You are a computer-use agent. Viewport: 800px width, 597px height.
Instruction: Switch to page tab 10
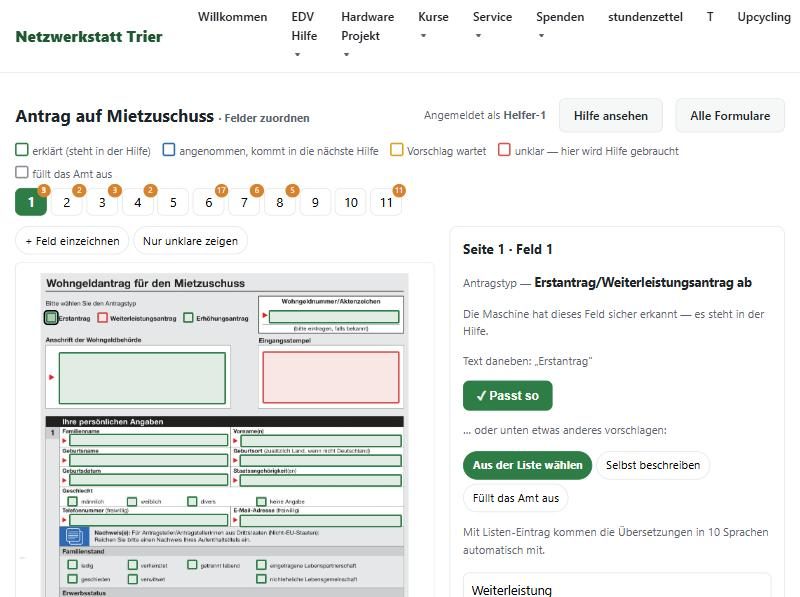click(351, 202)
